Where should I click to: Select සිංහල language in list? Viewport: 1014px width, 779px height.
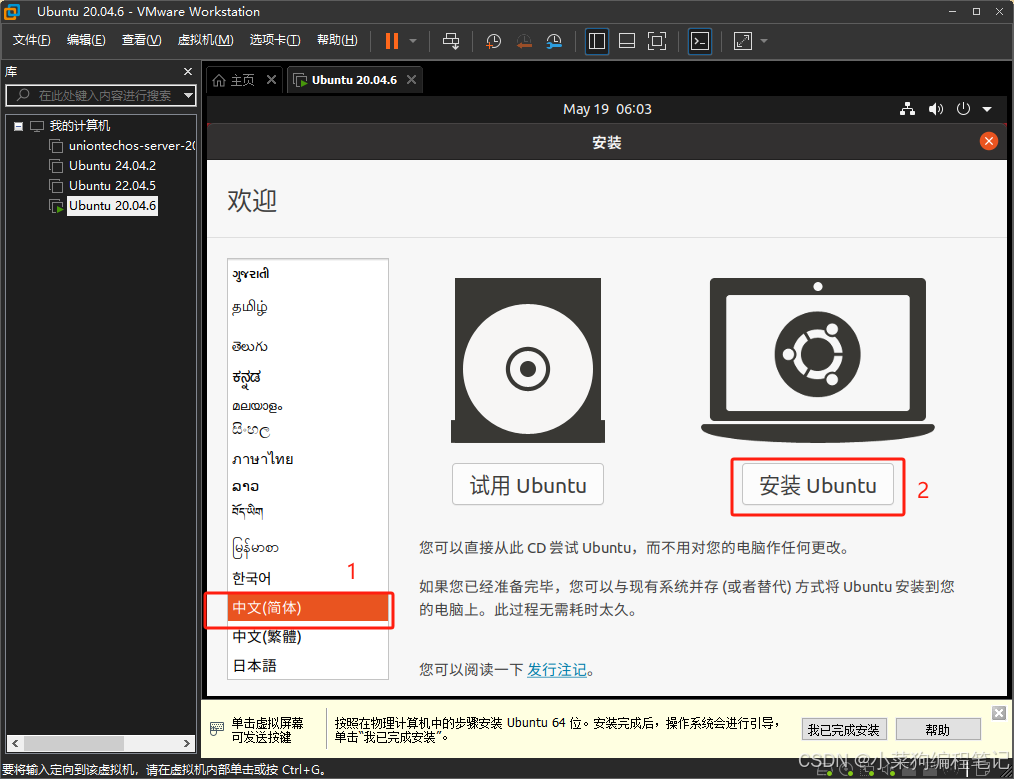308,430
